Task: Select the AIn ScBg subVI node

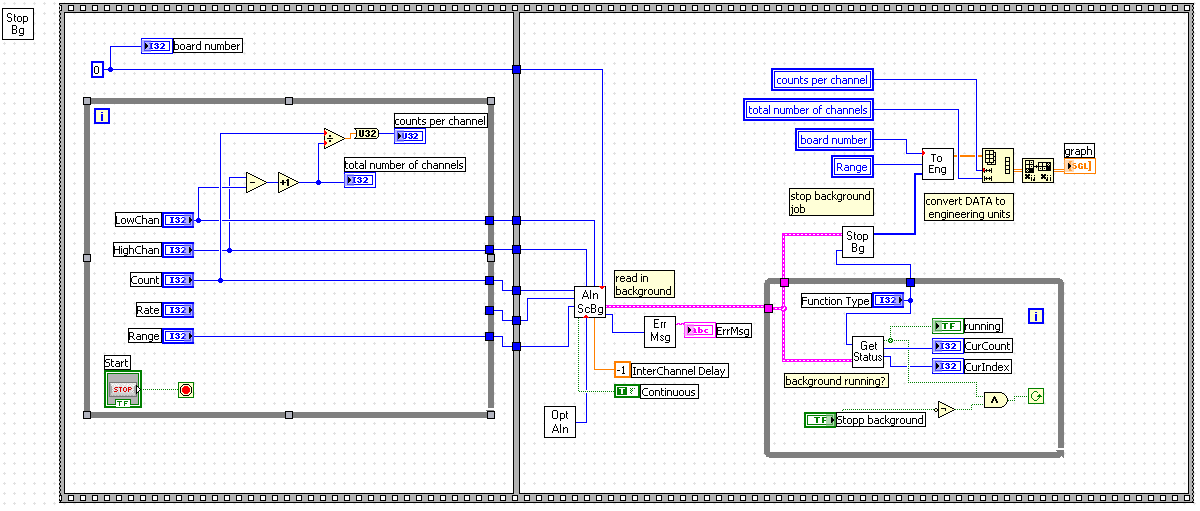Action: point(590,302)
